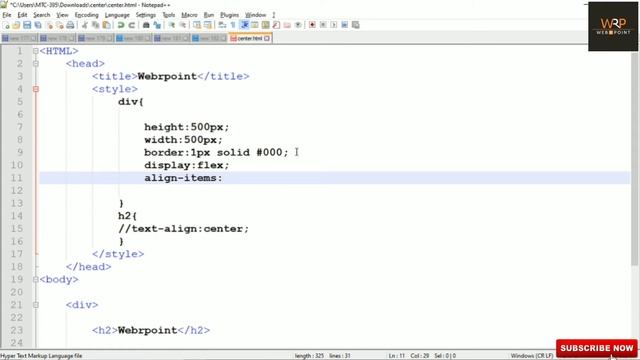Close the center.html tab with its X
This screenshot has width=640, height=360.
pyautogui.click(x=267, y=38)
